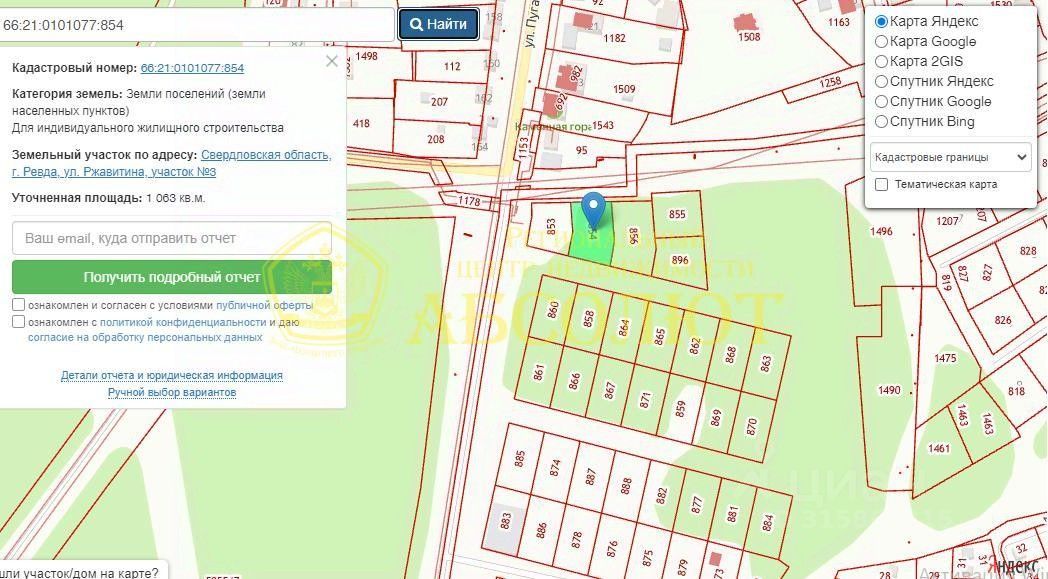Click parcel 870 on the map
Viewport: 1048px width, 579px height.
752,427
